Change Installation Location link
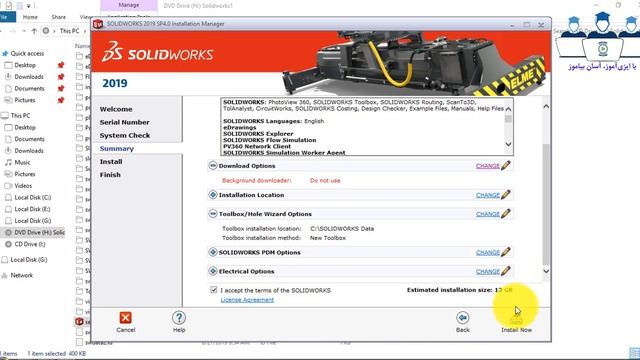Image resolution: width=640 pixels, height=360 pixels. pyautogui.click(x=487, y=195)
